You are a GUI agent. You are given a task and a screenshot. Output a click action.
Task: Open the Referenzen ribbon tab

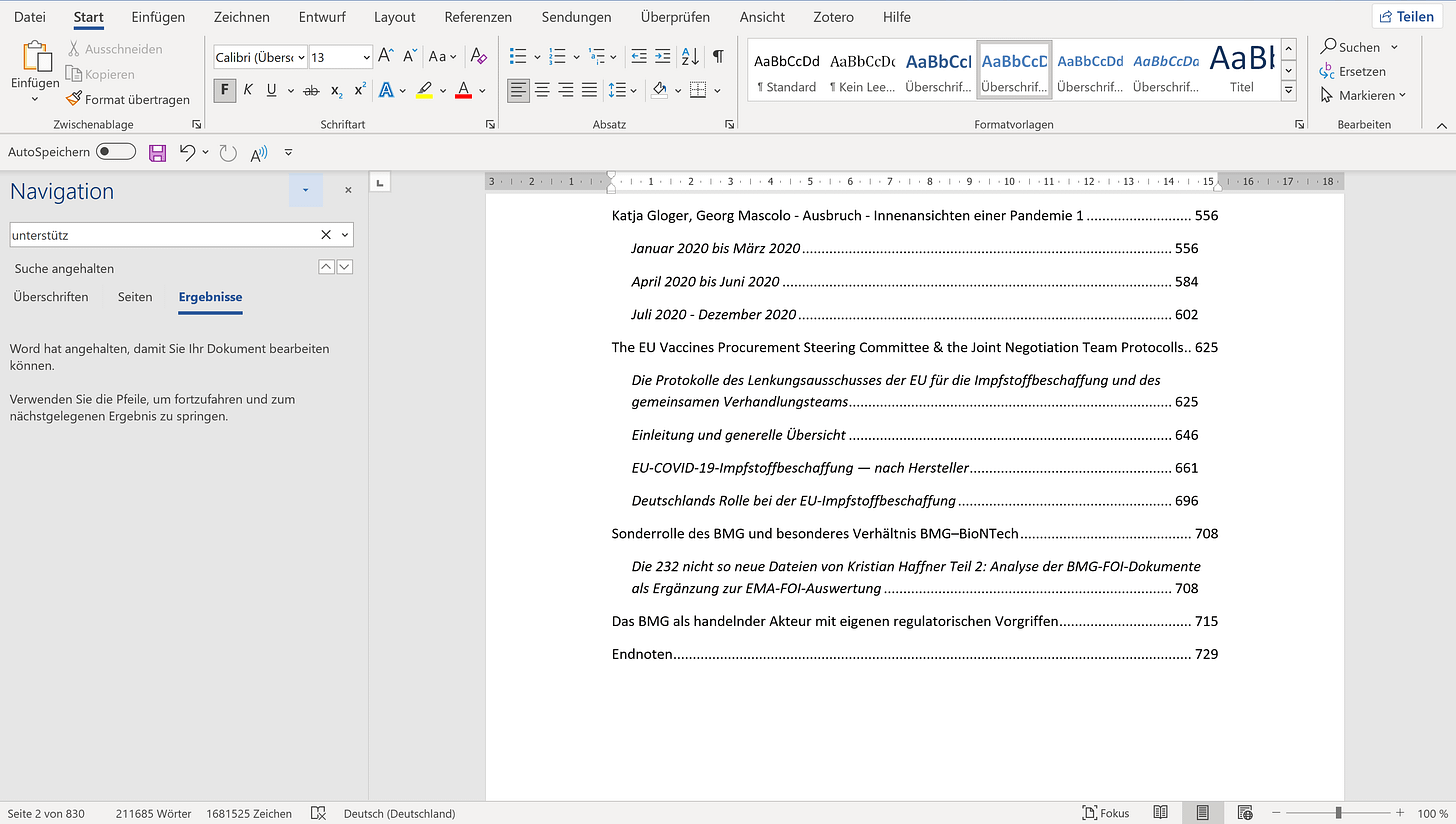478,17
